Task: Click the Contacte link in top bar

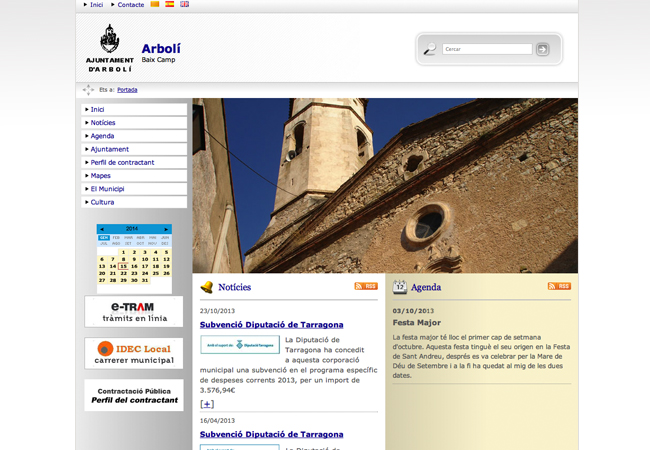Action: (x=130, y=5)
